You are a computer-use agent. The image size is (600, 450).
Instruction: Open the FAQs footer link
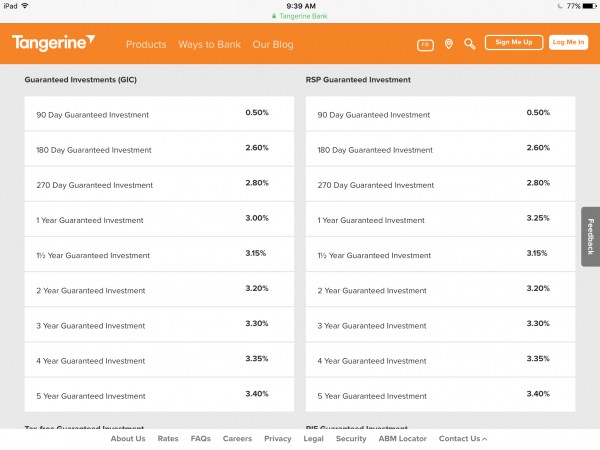click(201, 439)
